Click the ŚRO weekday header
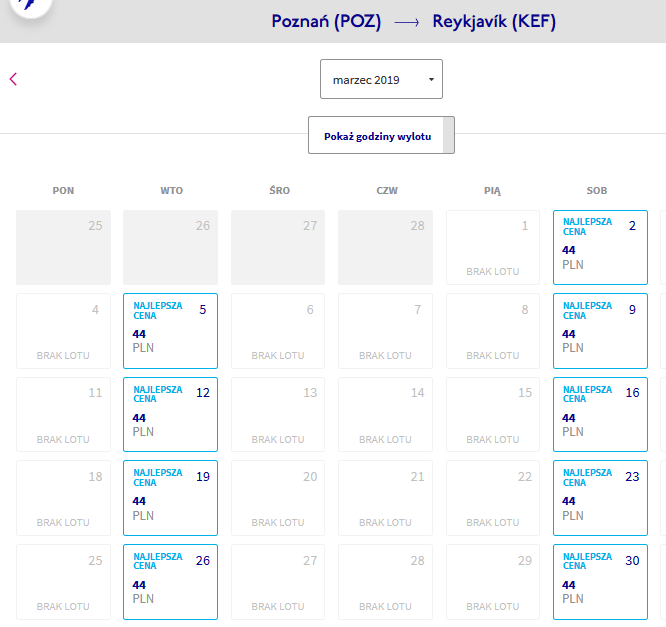The image size is (666, 627). [x=279, y=190]
